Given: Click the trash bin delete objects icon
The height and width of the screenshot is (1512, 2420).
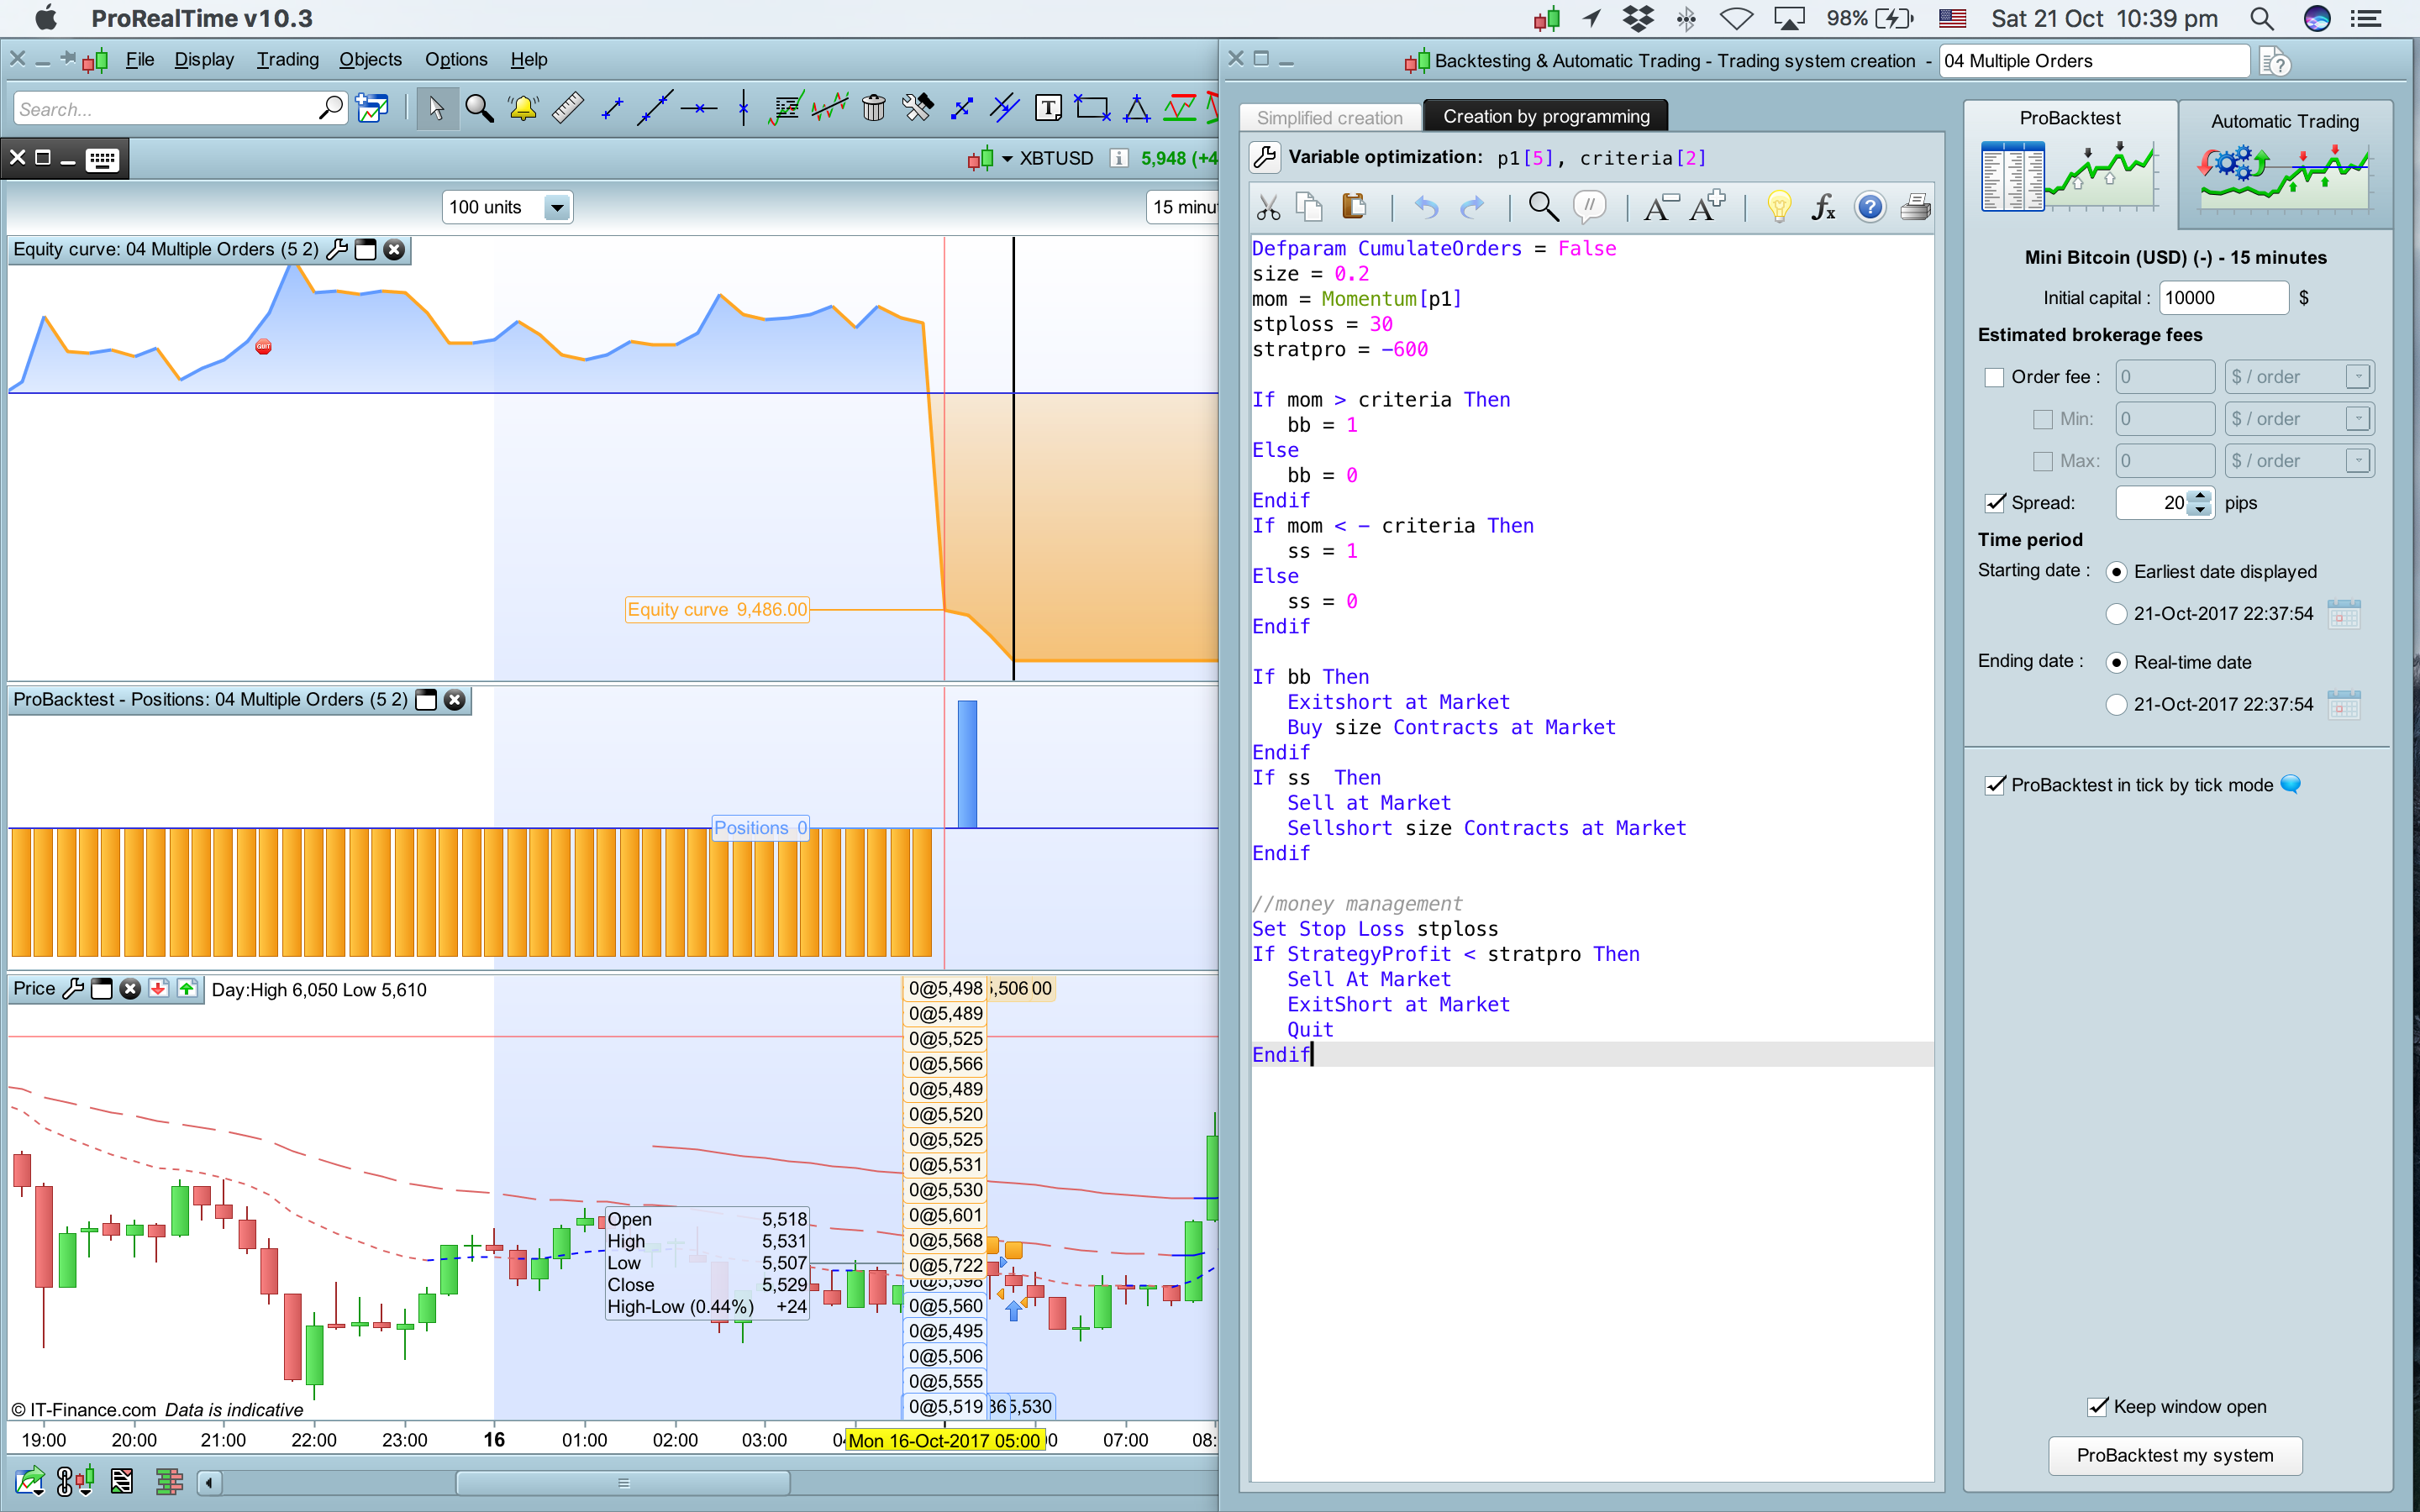Looking at the screenshot, I should [873, 108].
